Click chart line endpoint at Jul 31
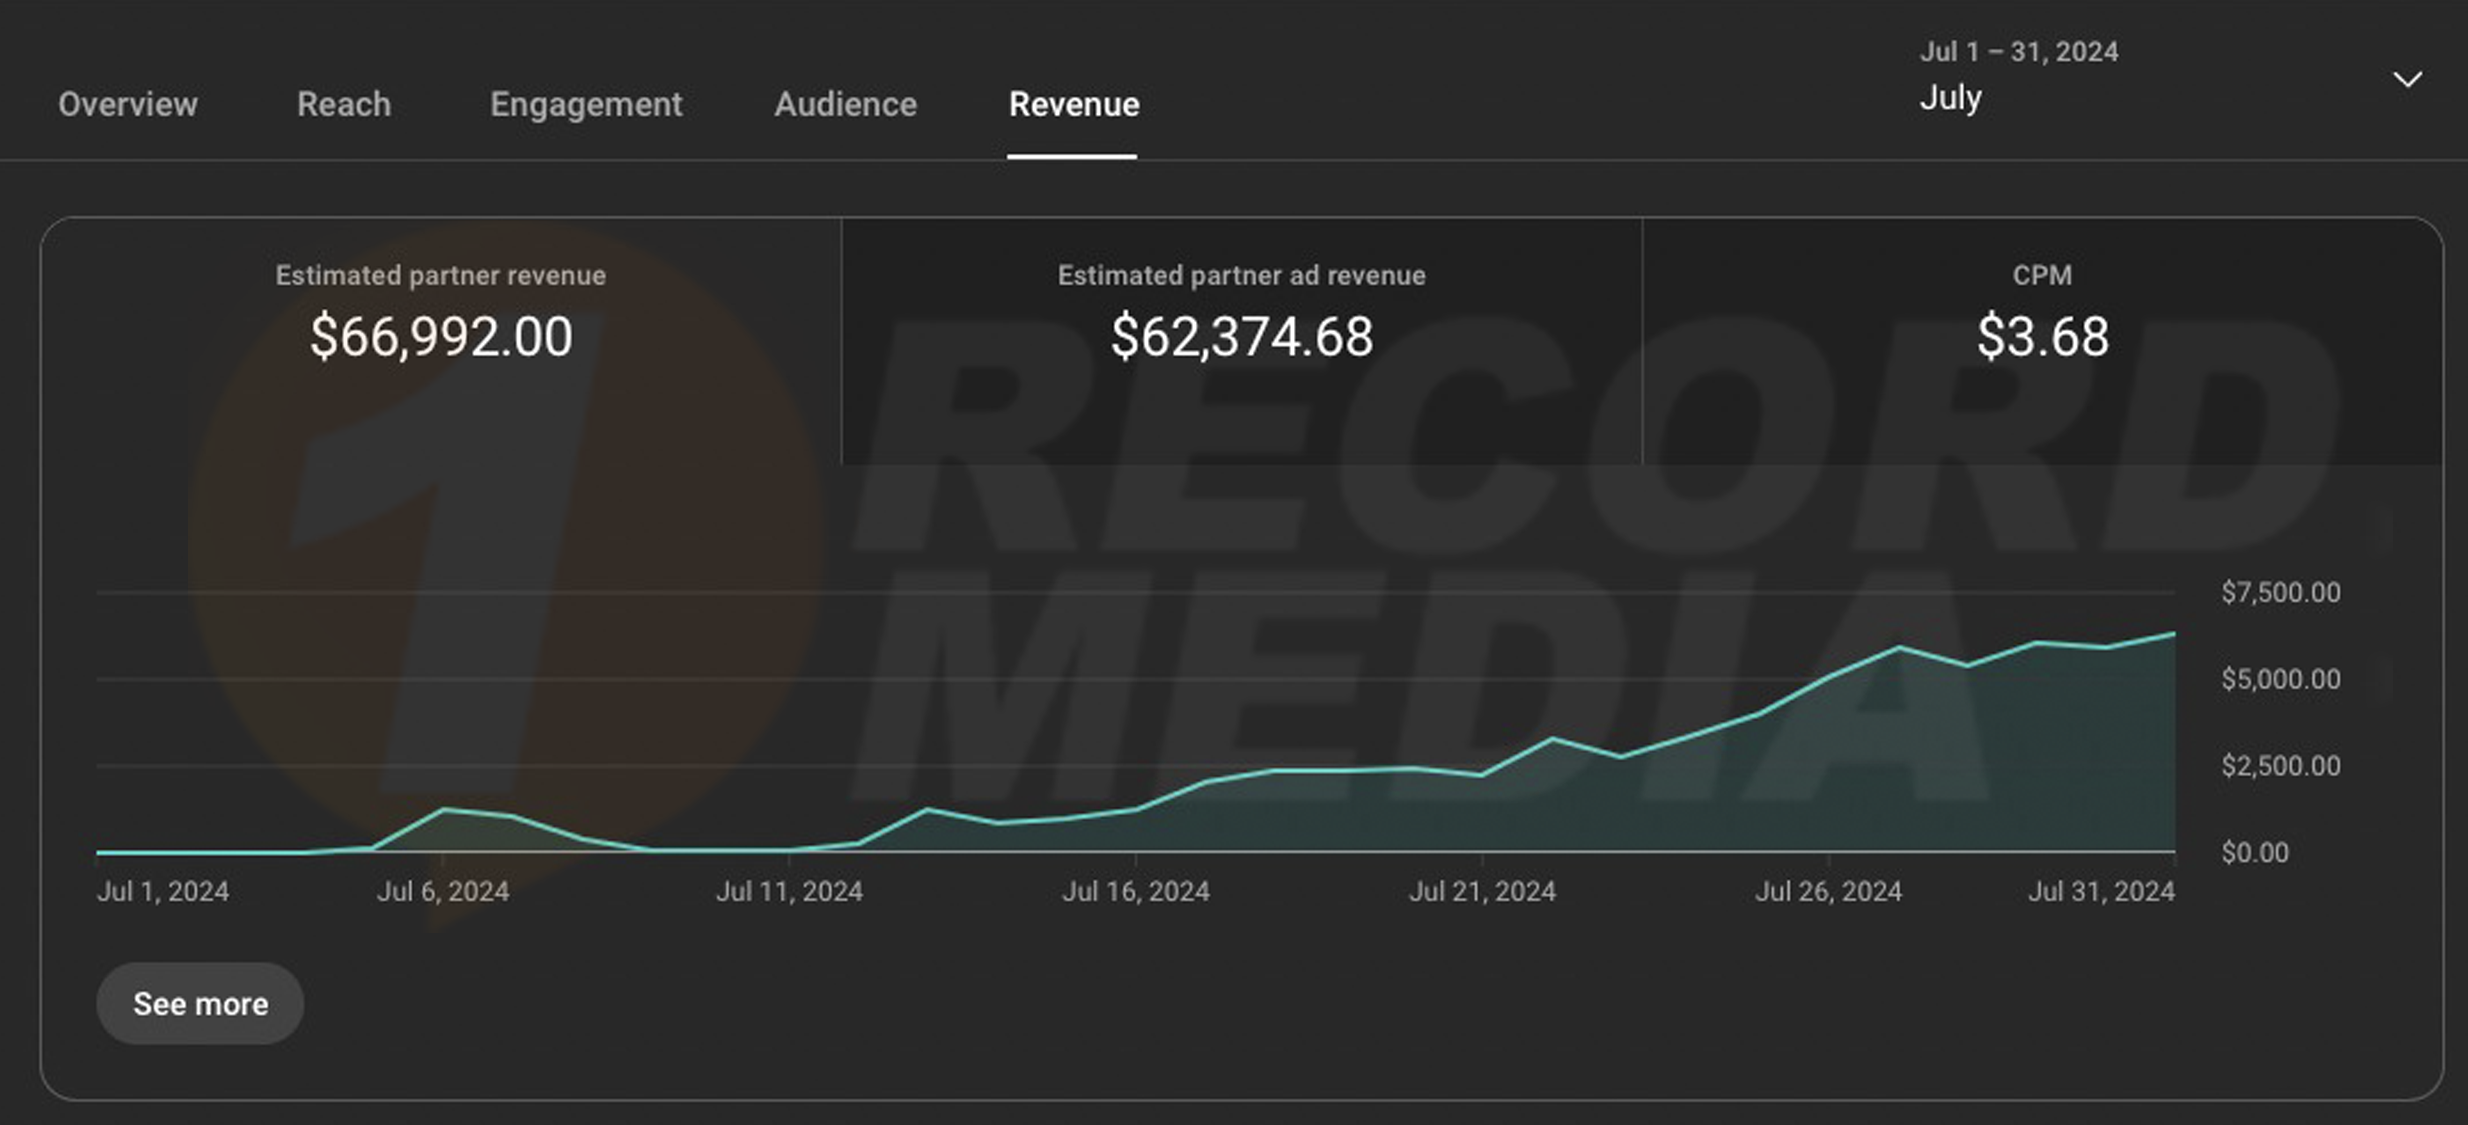Viewport: 2468px width, 1125px height. point(2173,634)
